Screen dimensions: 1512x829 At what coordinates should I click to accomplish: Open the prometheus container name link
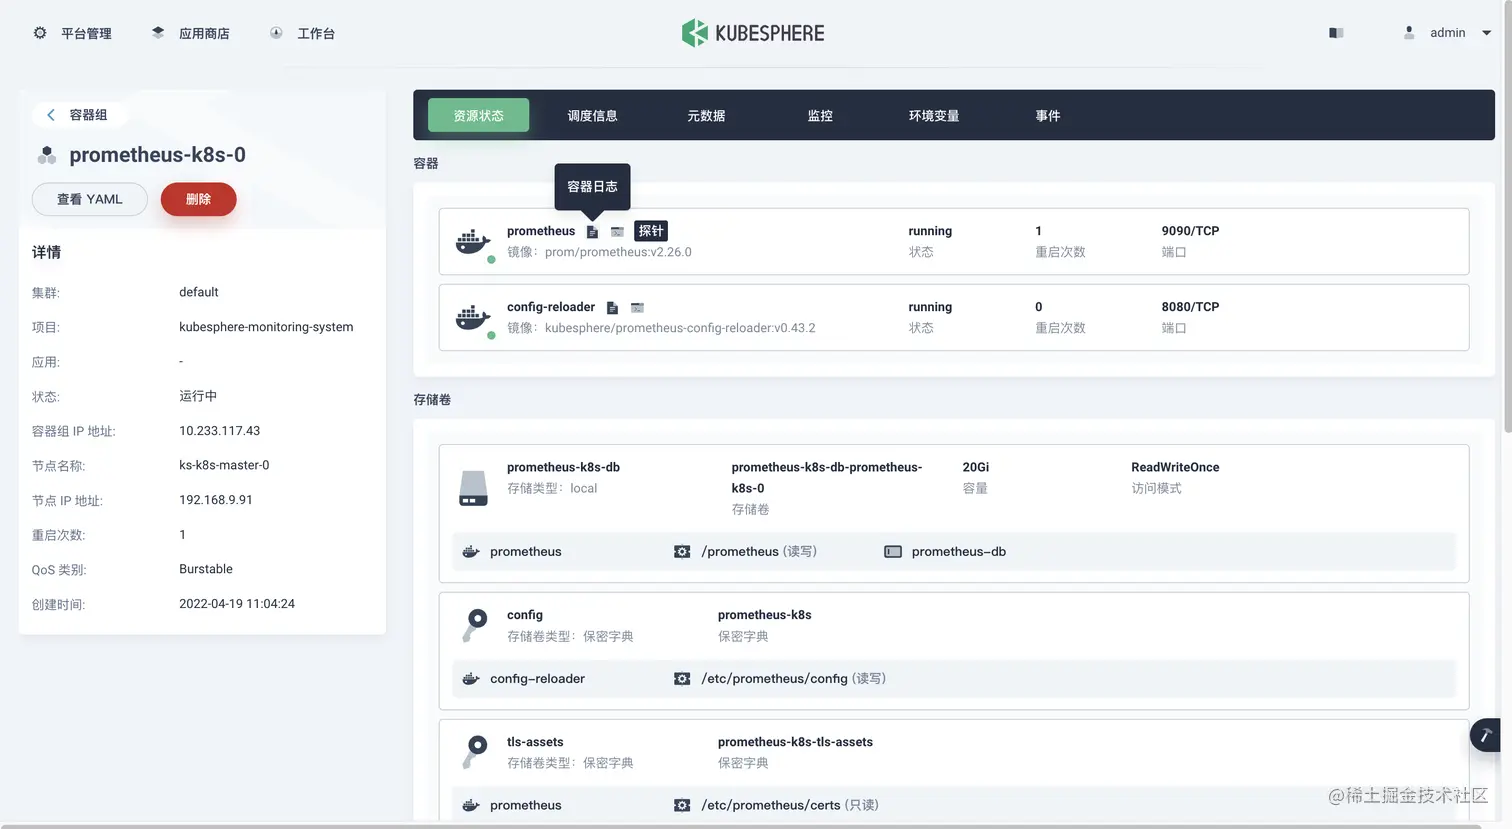coord(541,231)
